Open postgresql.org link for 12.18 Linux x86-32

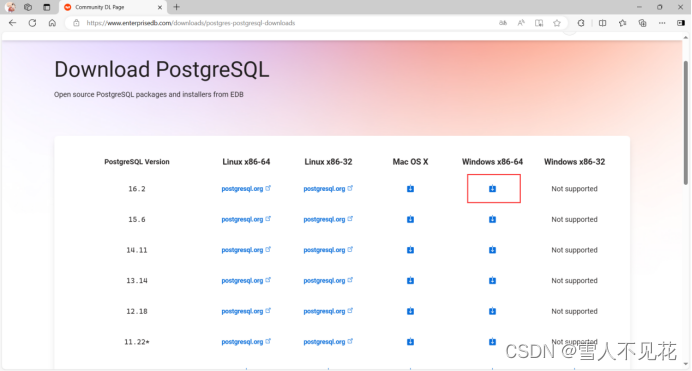pyautogui.click(x=328, y=311)
